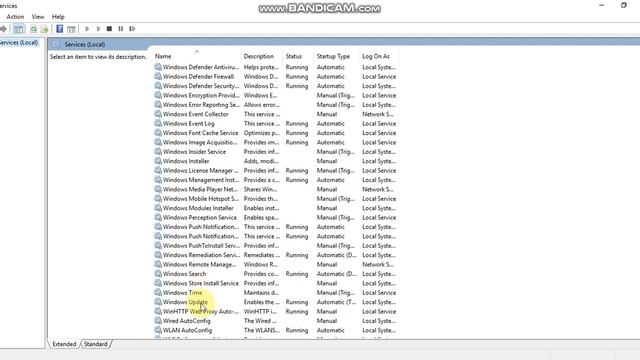Viewport: 640px width, 360px height.
Task: Minimize the Services window
Action: (x=602, y=5)
